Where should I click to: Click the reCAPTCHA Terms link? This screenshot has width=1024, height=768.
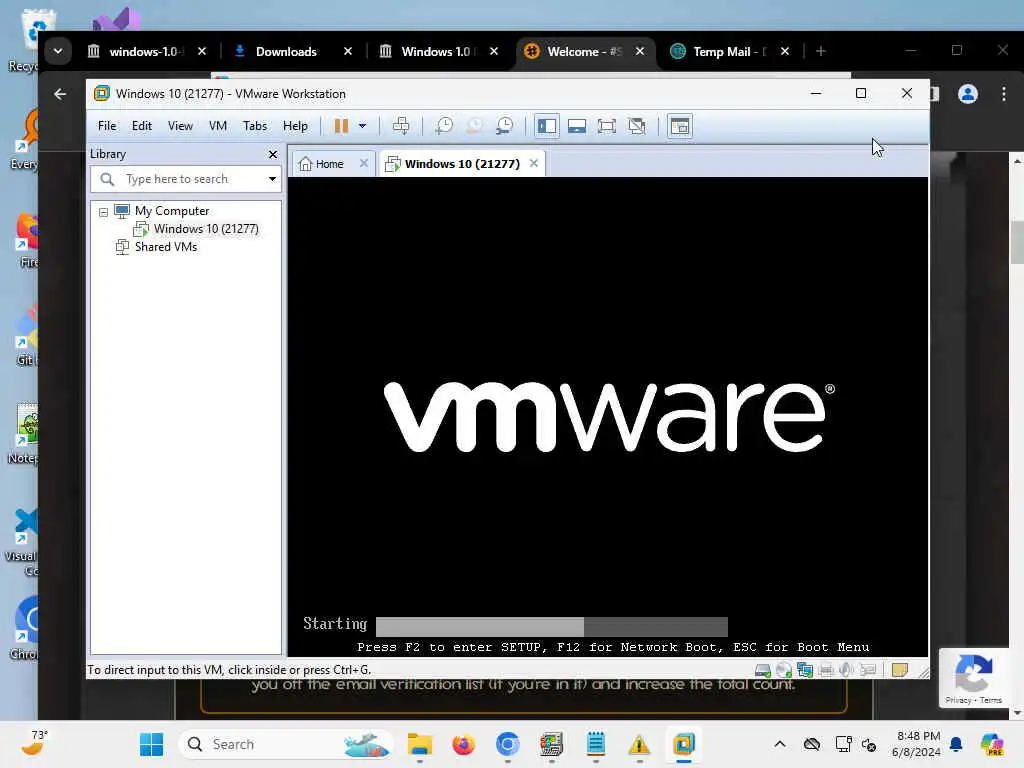(x=991, y=700)
